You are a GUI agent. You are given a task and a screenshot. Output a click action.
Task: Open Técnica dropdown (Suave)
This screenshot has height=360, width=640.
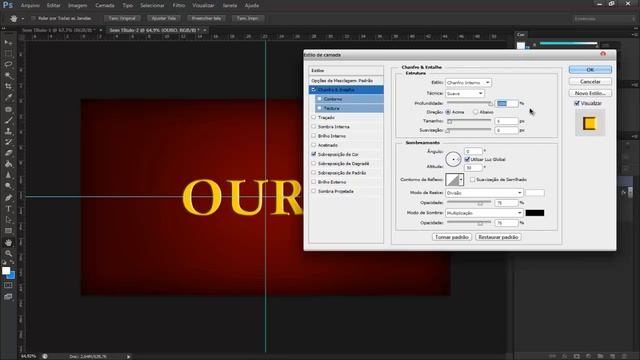(x=464, y=93)
